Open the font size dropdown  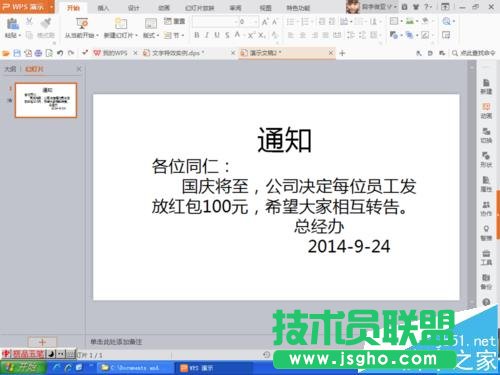click(256, 22)
